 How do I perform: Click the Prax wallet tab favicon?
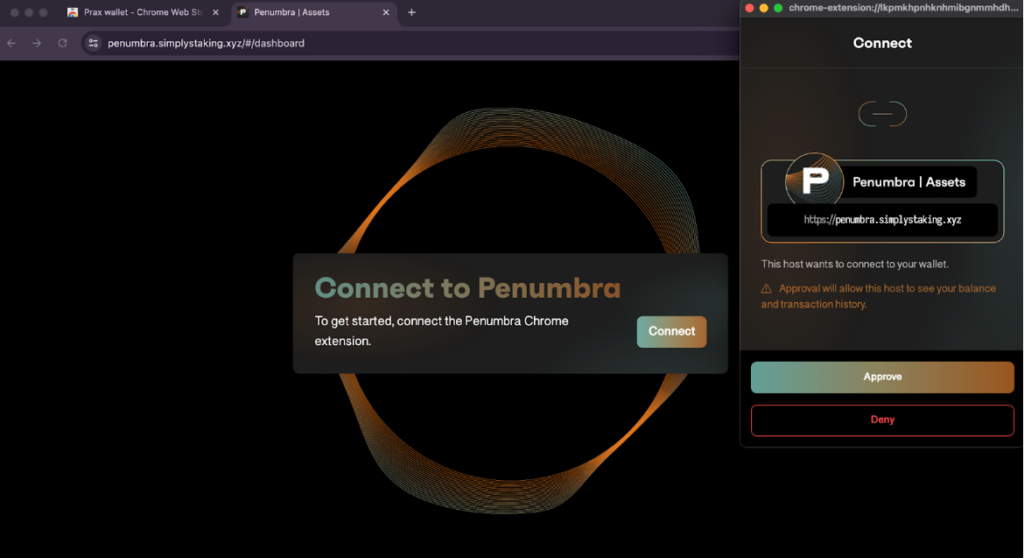pos(73,12)
